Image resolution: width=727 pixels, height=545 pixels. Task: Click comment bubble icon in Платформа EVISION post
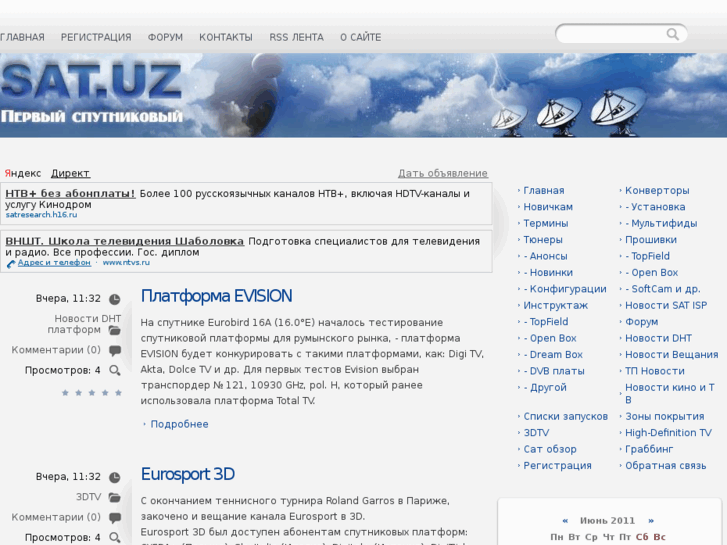(115, 350)
